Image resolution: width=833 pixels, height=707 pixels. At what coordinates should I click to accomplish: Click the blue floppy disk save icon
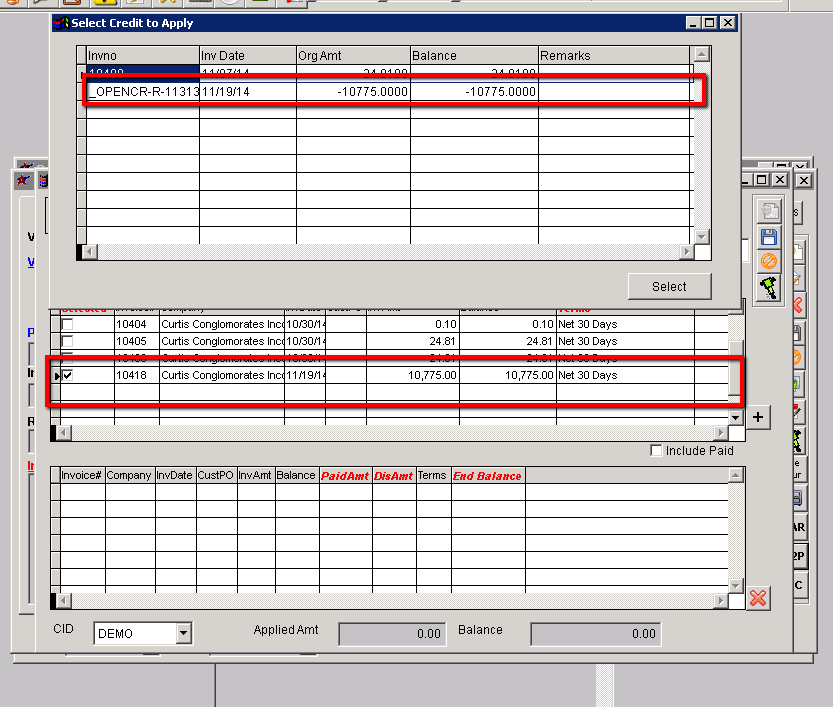coord(769,237)
